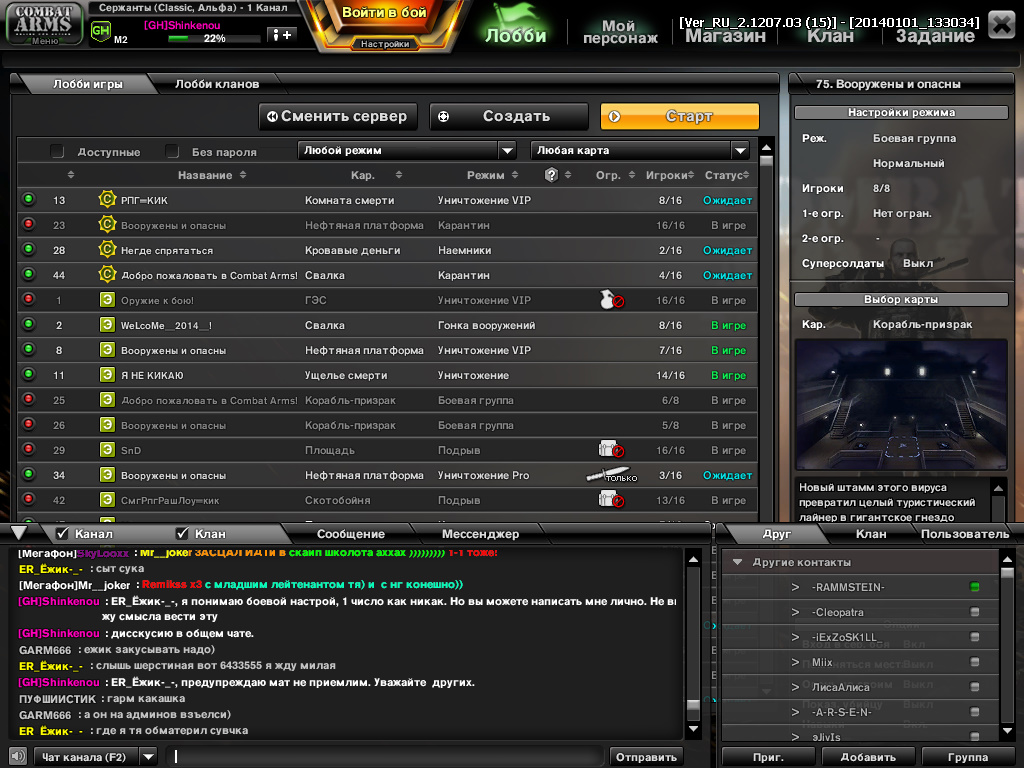This screenshot has width=1024, height=768.
Task: Click the clan badge of room 28
Action: [x=107, y=249]
